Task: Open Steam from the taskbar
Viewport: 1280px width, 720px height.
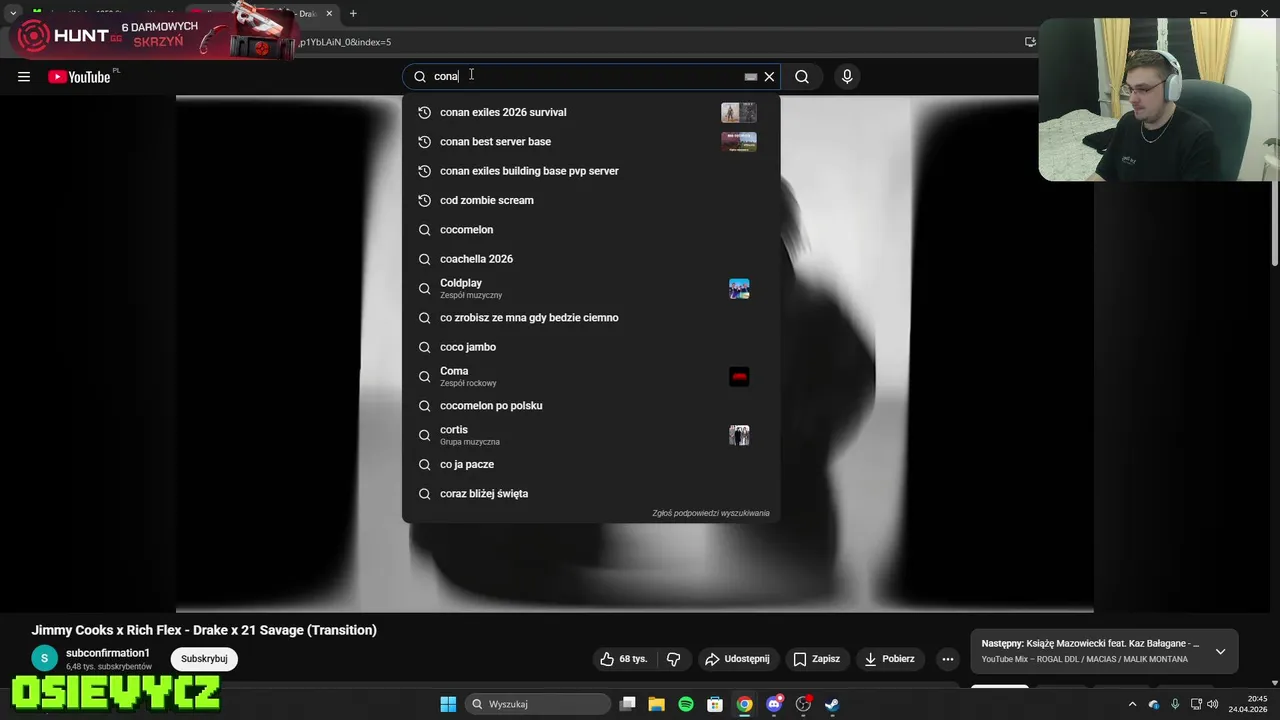Action: coord(832,704)
